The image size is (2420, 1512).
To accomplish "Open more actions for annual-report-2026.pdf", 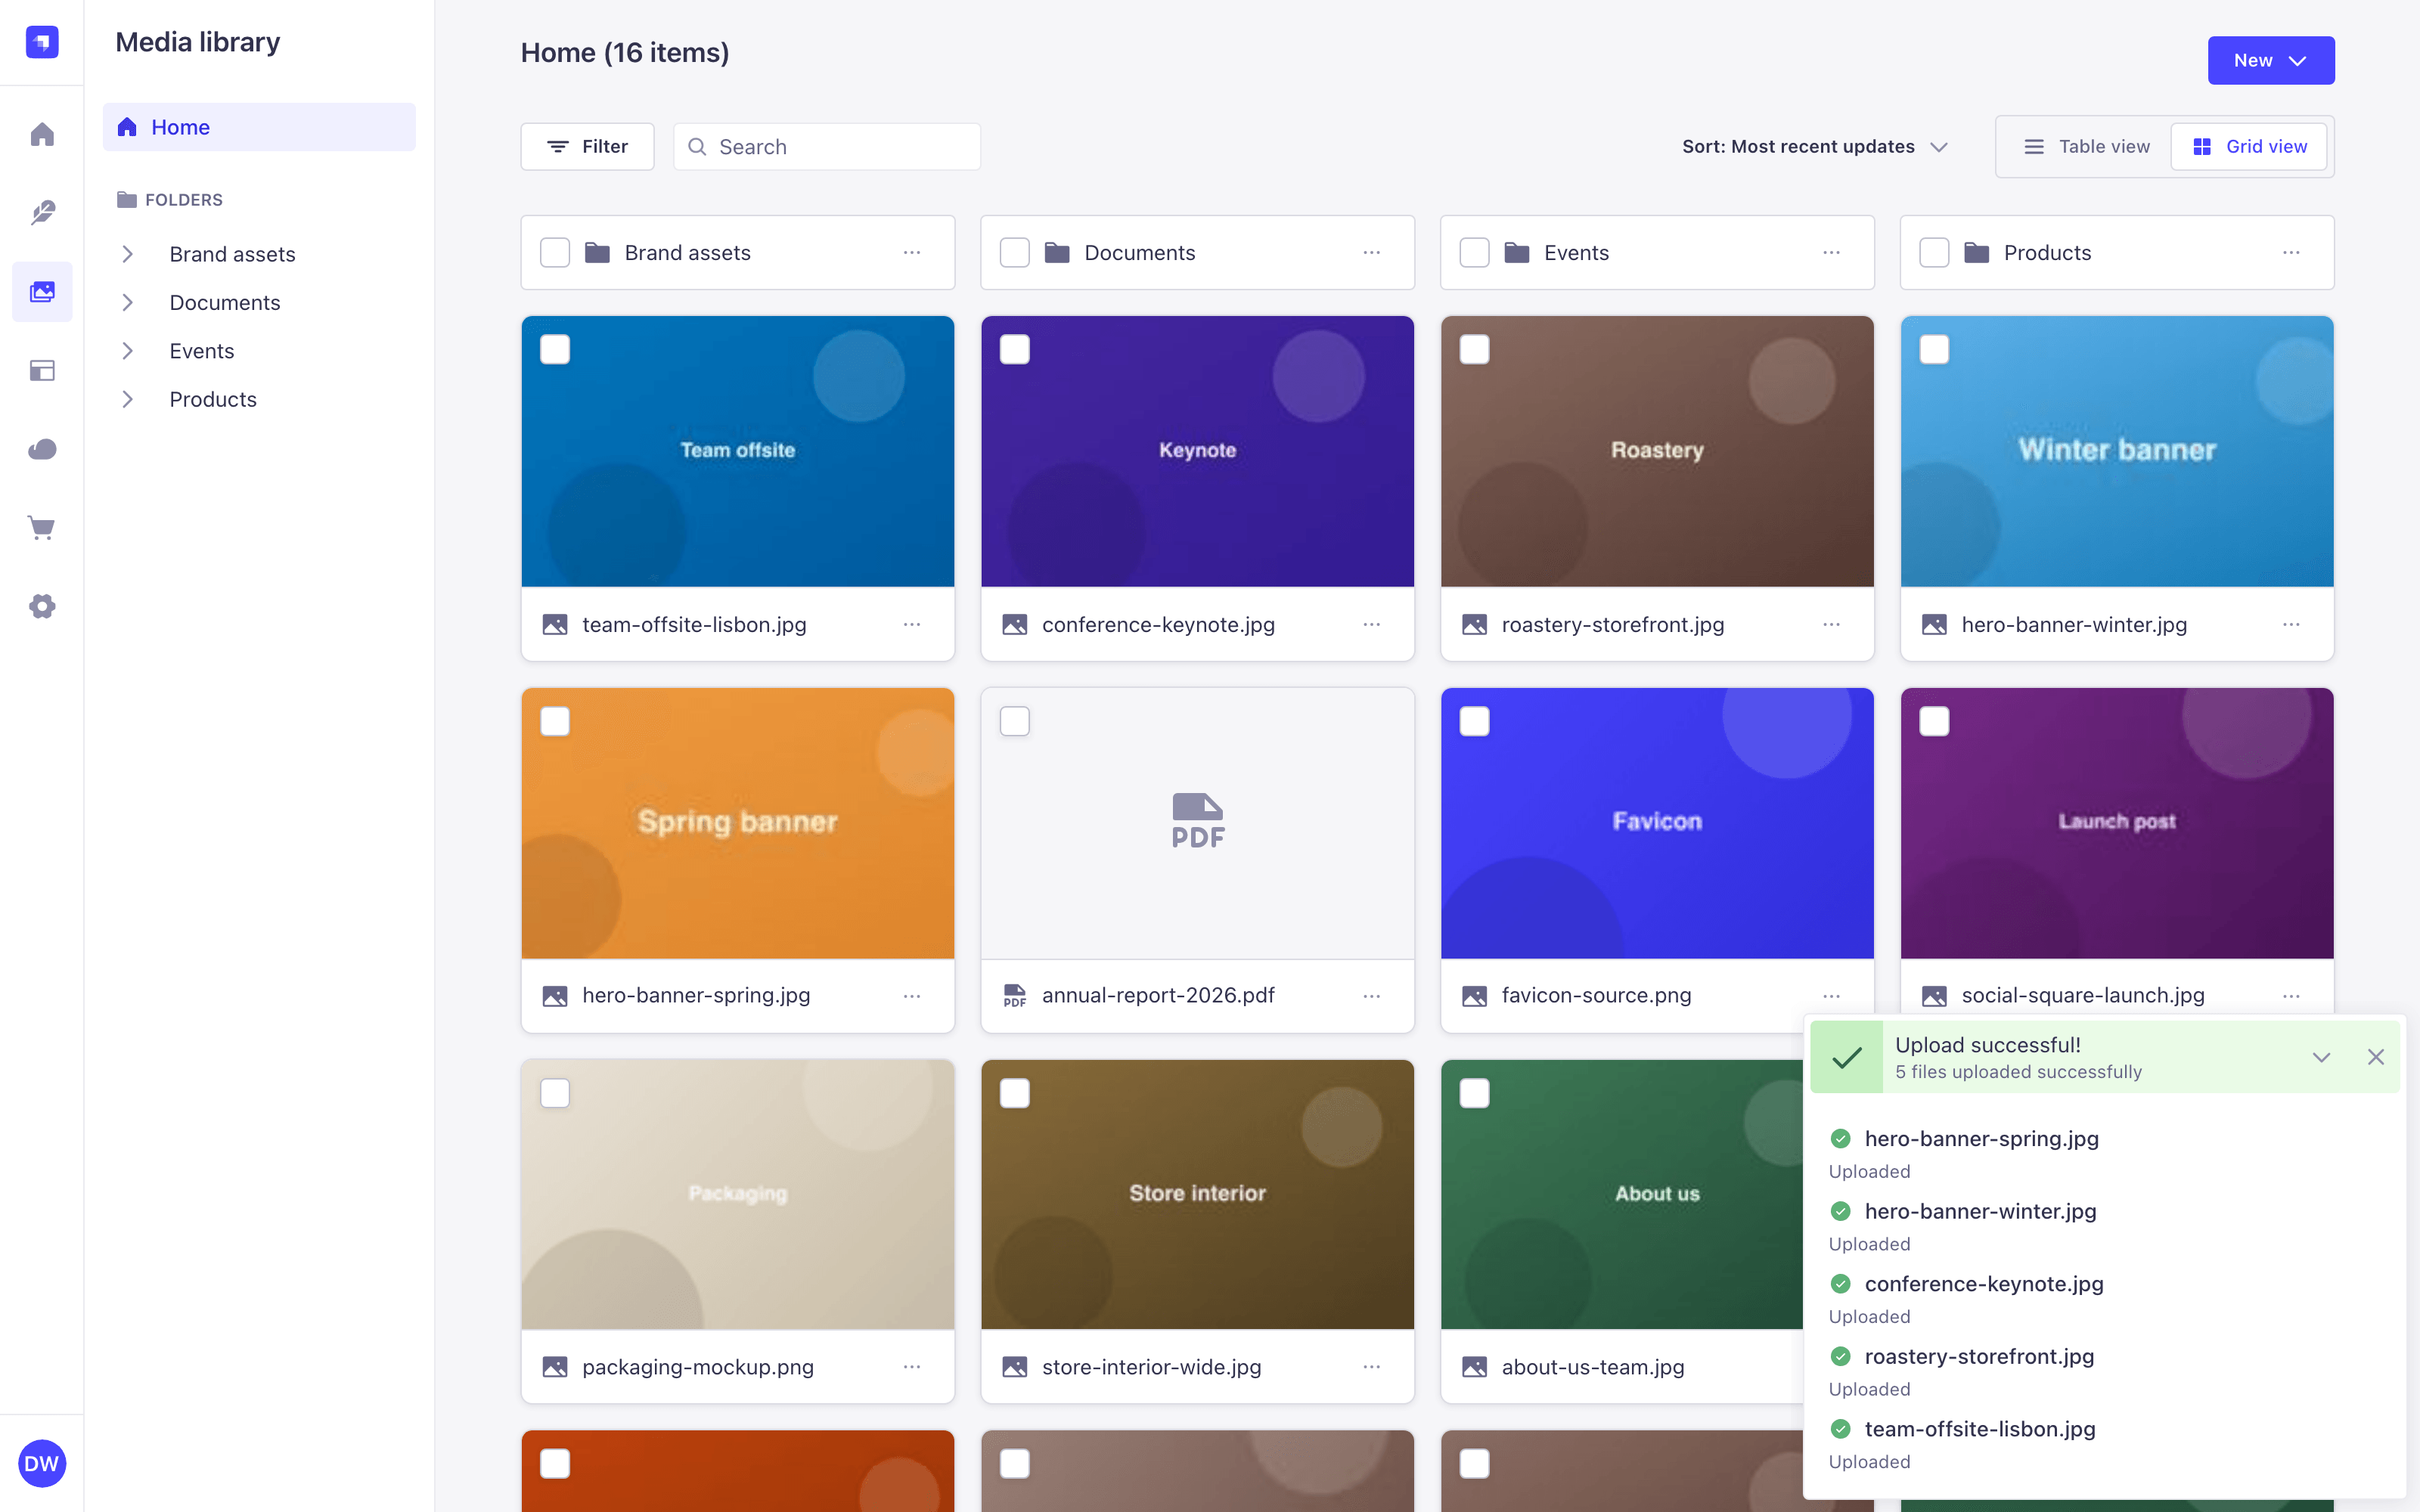I will point(1372,996).
